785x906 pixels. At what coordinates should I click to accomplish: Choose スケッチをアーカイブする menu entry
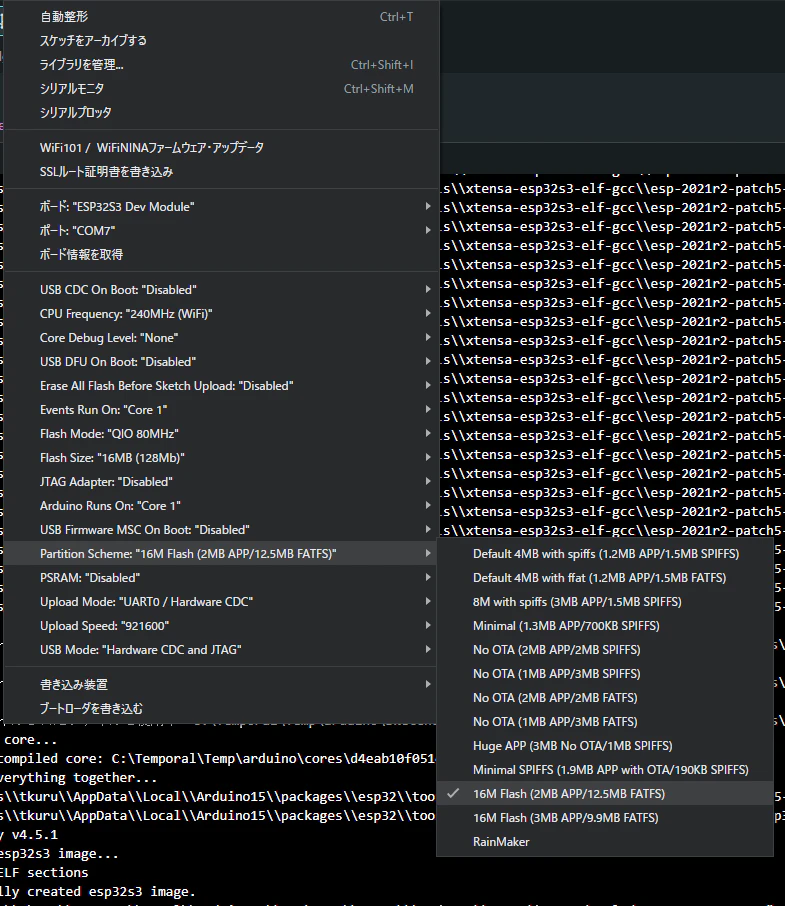(x=221, y=40)
